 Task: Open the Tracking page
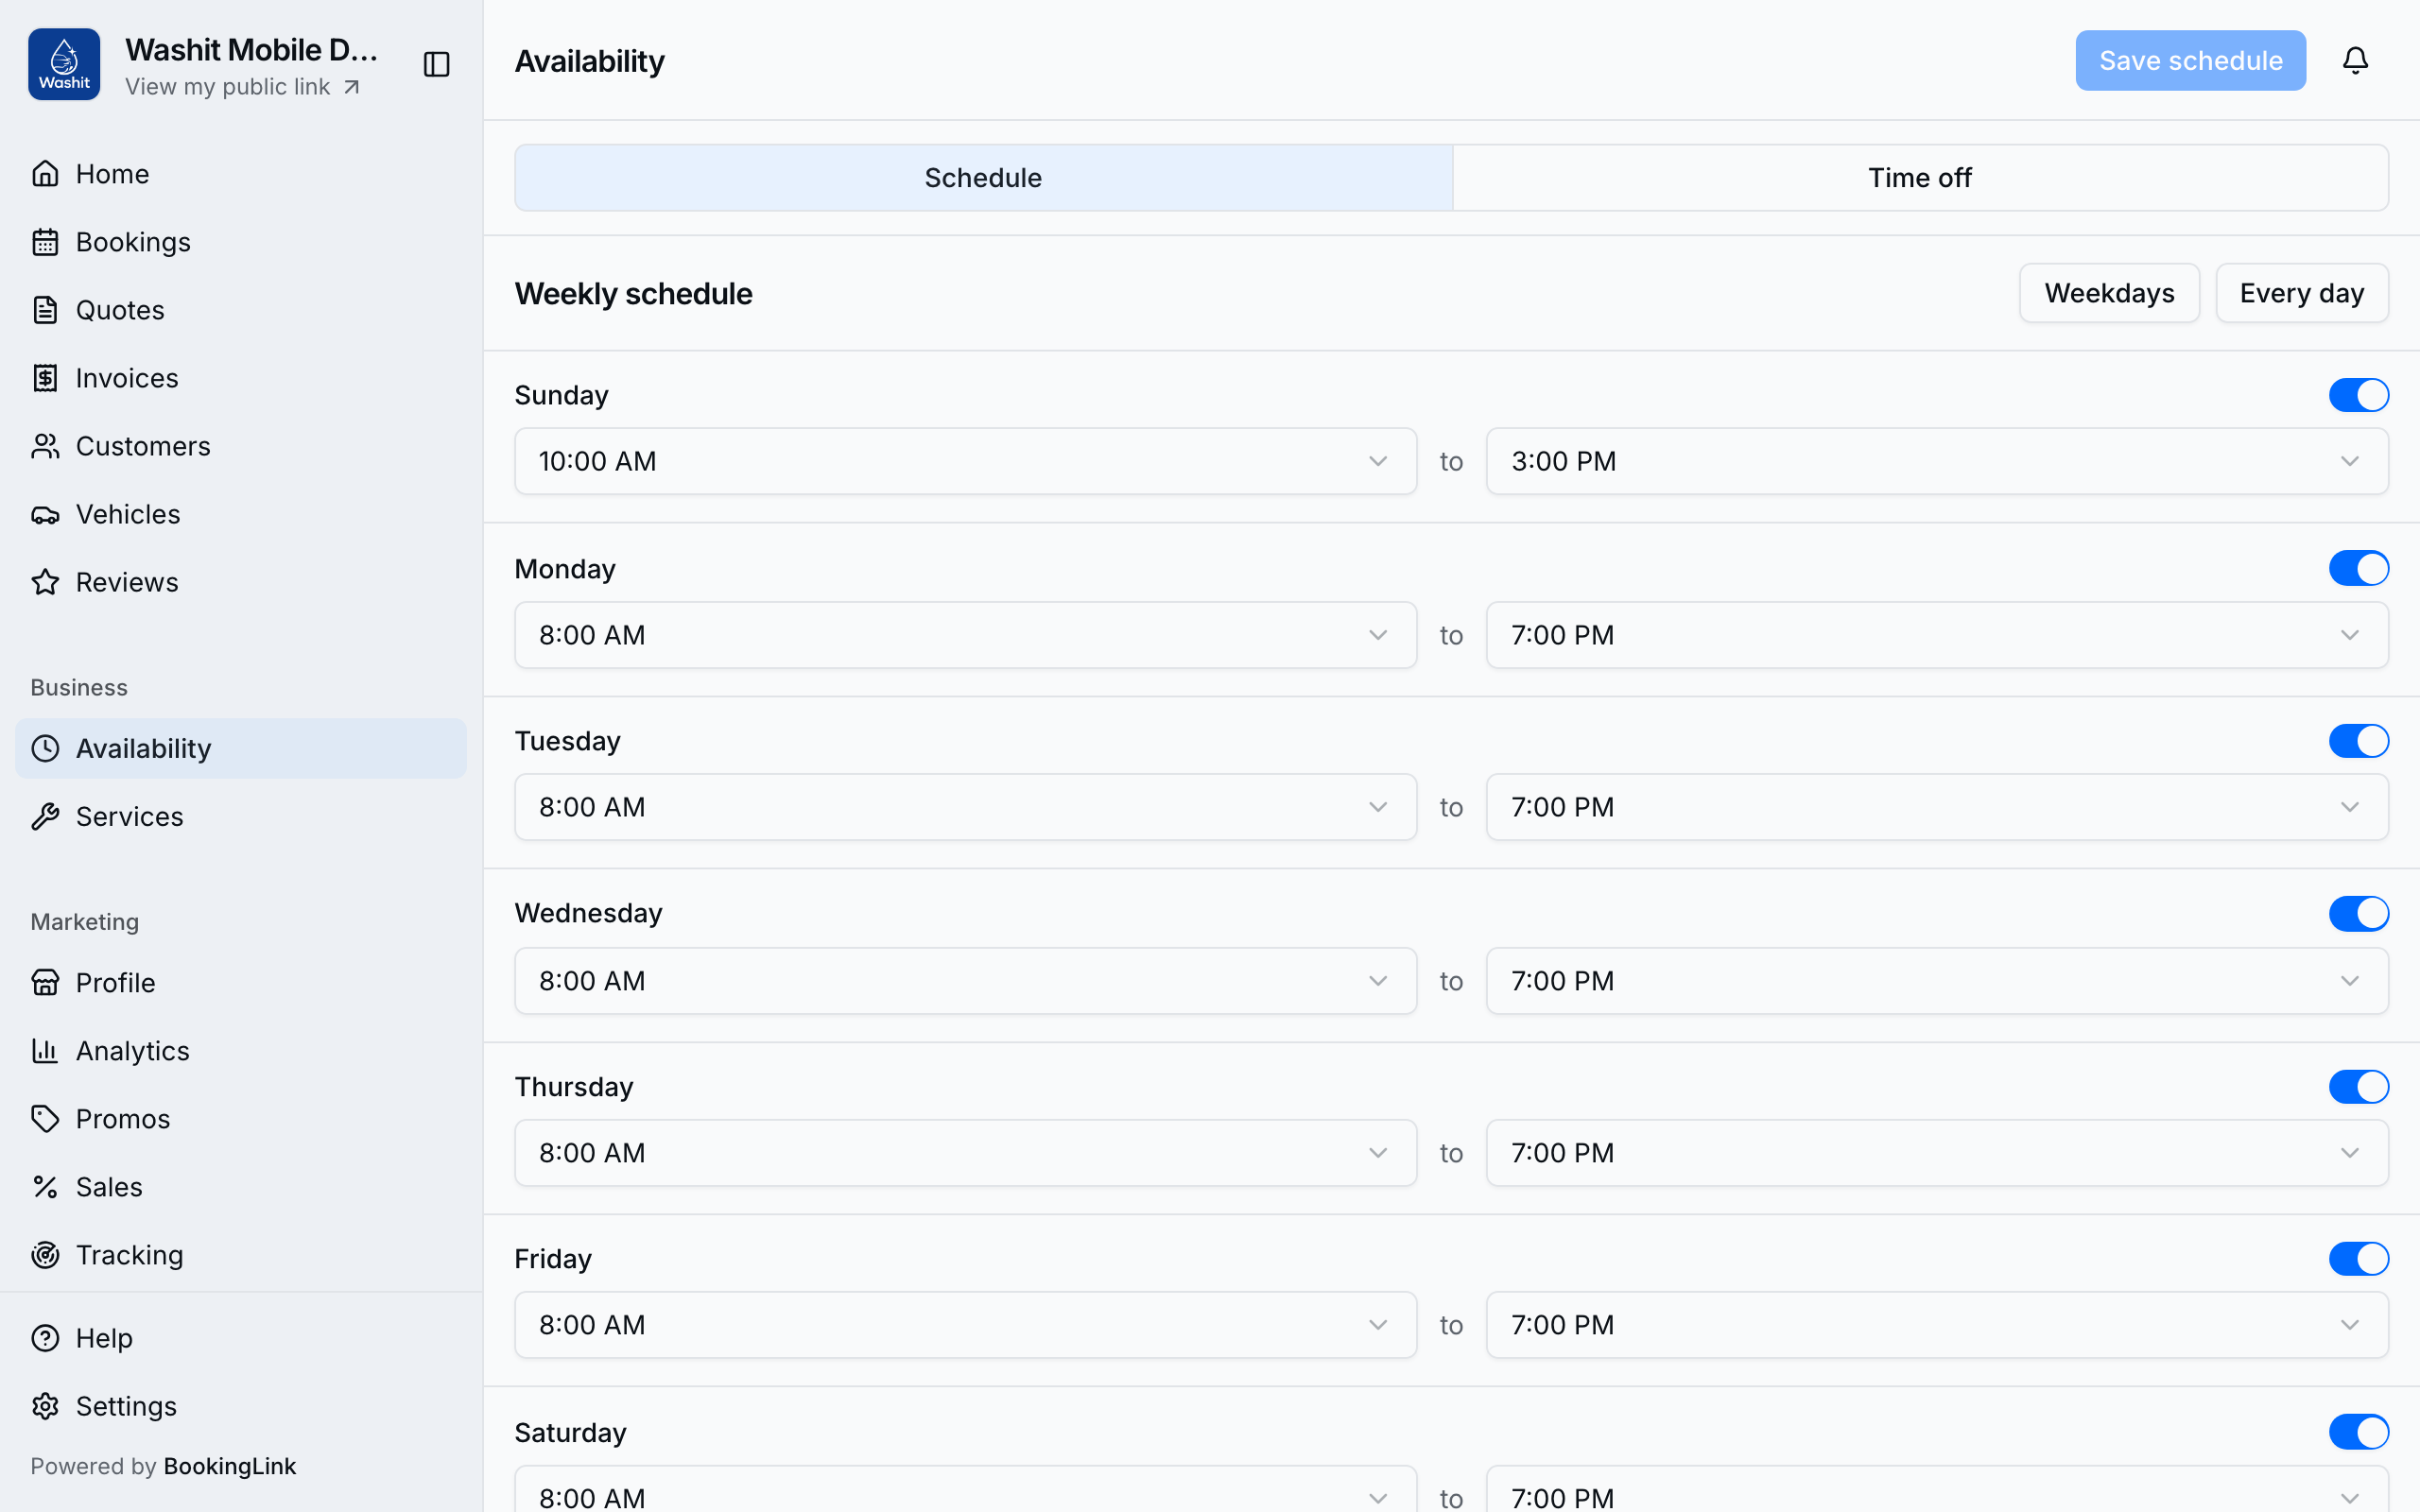click(x=240, y=1255)
